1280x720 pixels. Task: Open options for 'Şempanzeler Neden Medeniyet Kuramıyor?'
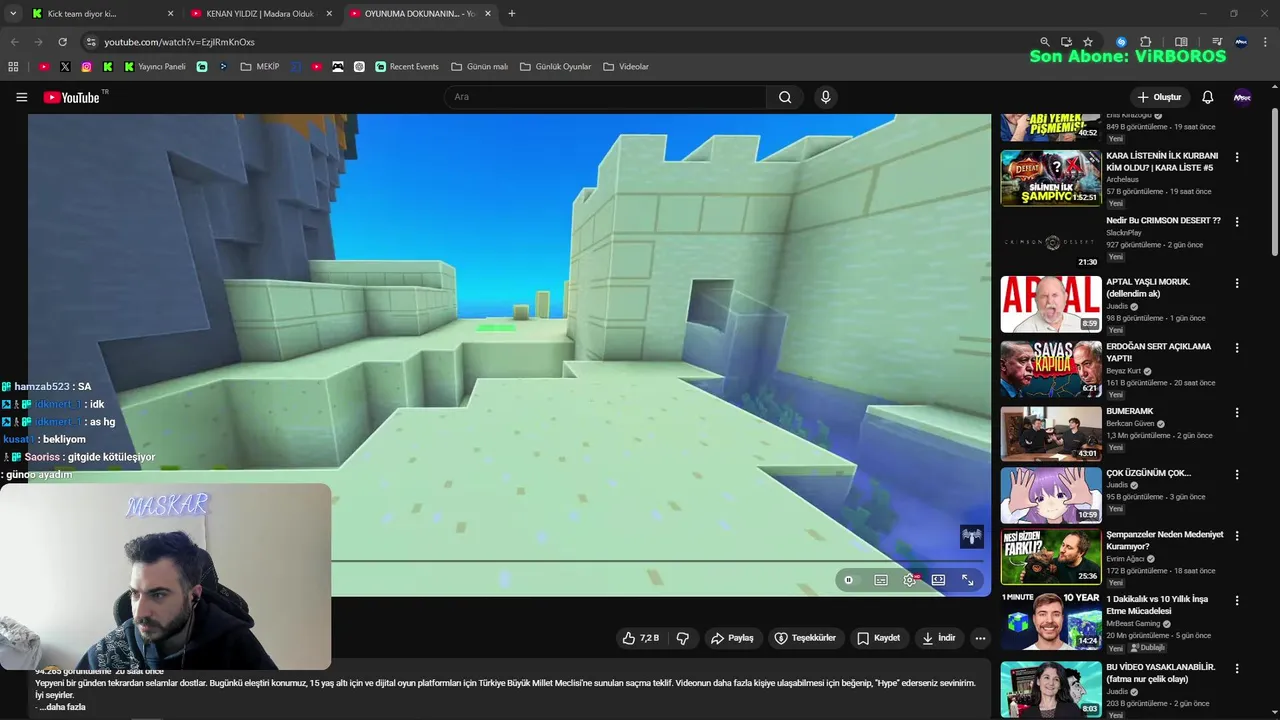pos(1237,536)
